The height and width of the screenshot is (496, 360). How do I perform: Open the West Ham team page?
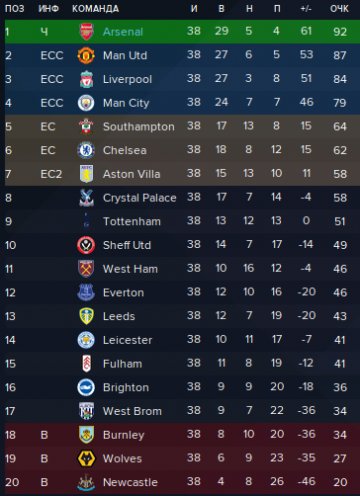pyautogui.click(x=130, y=269)
